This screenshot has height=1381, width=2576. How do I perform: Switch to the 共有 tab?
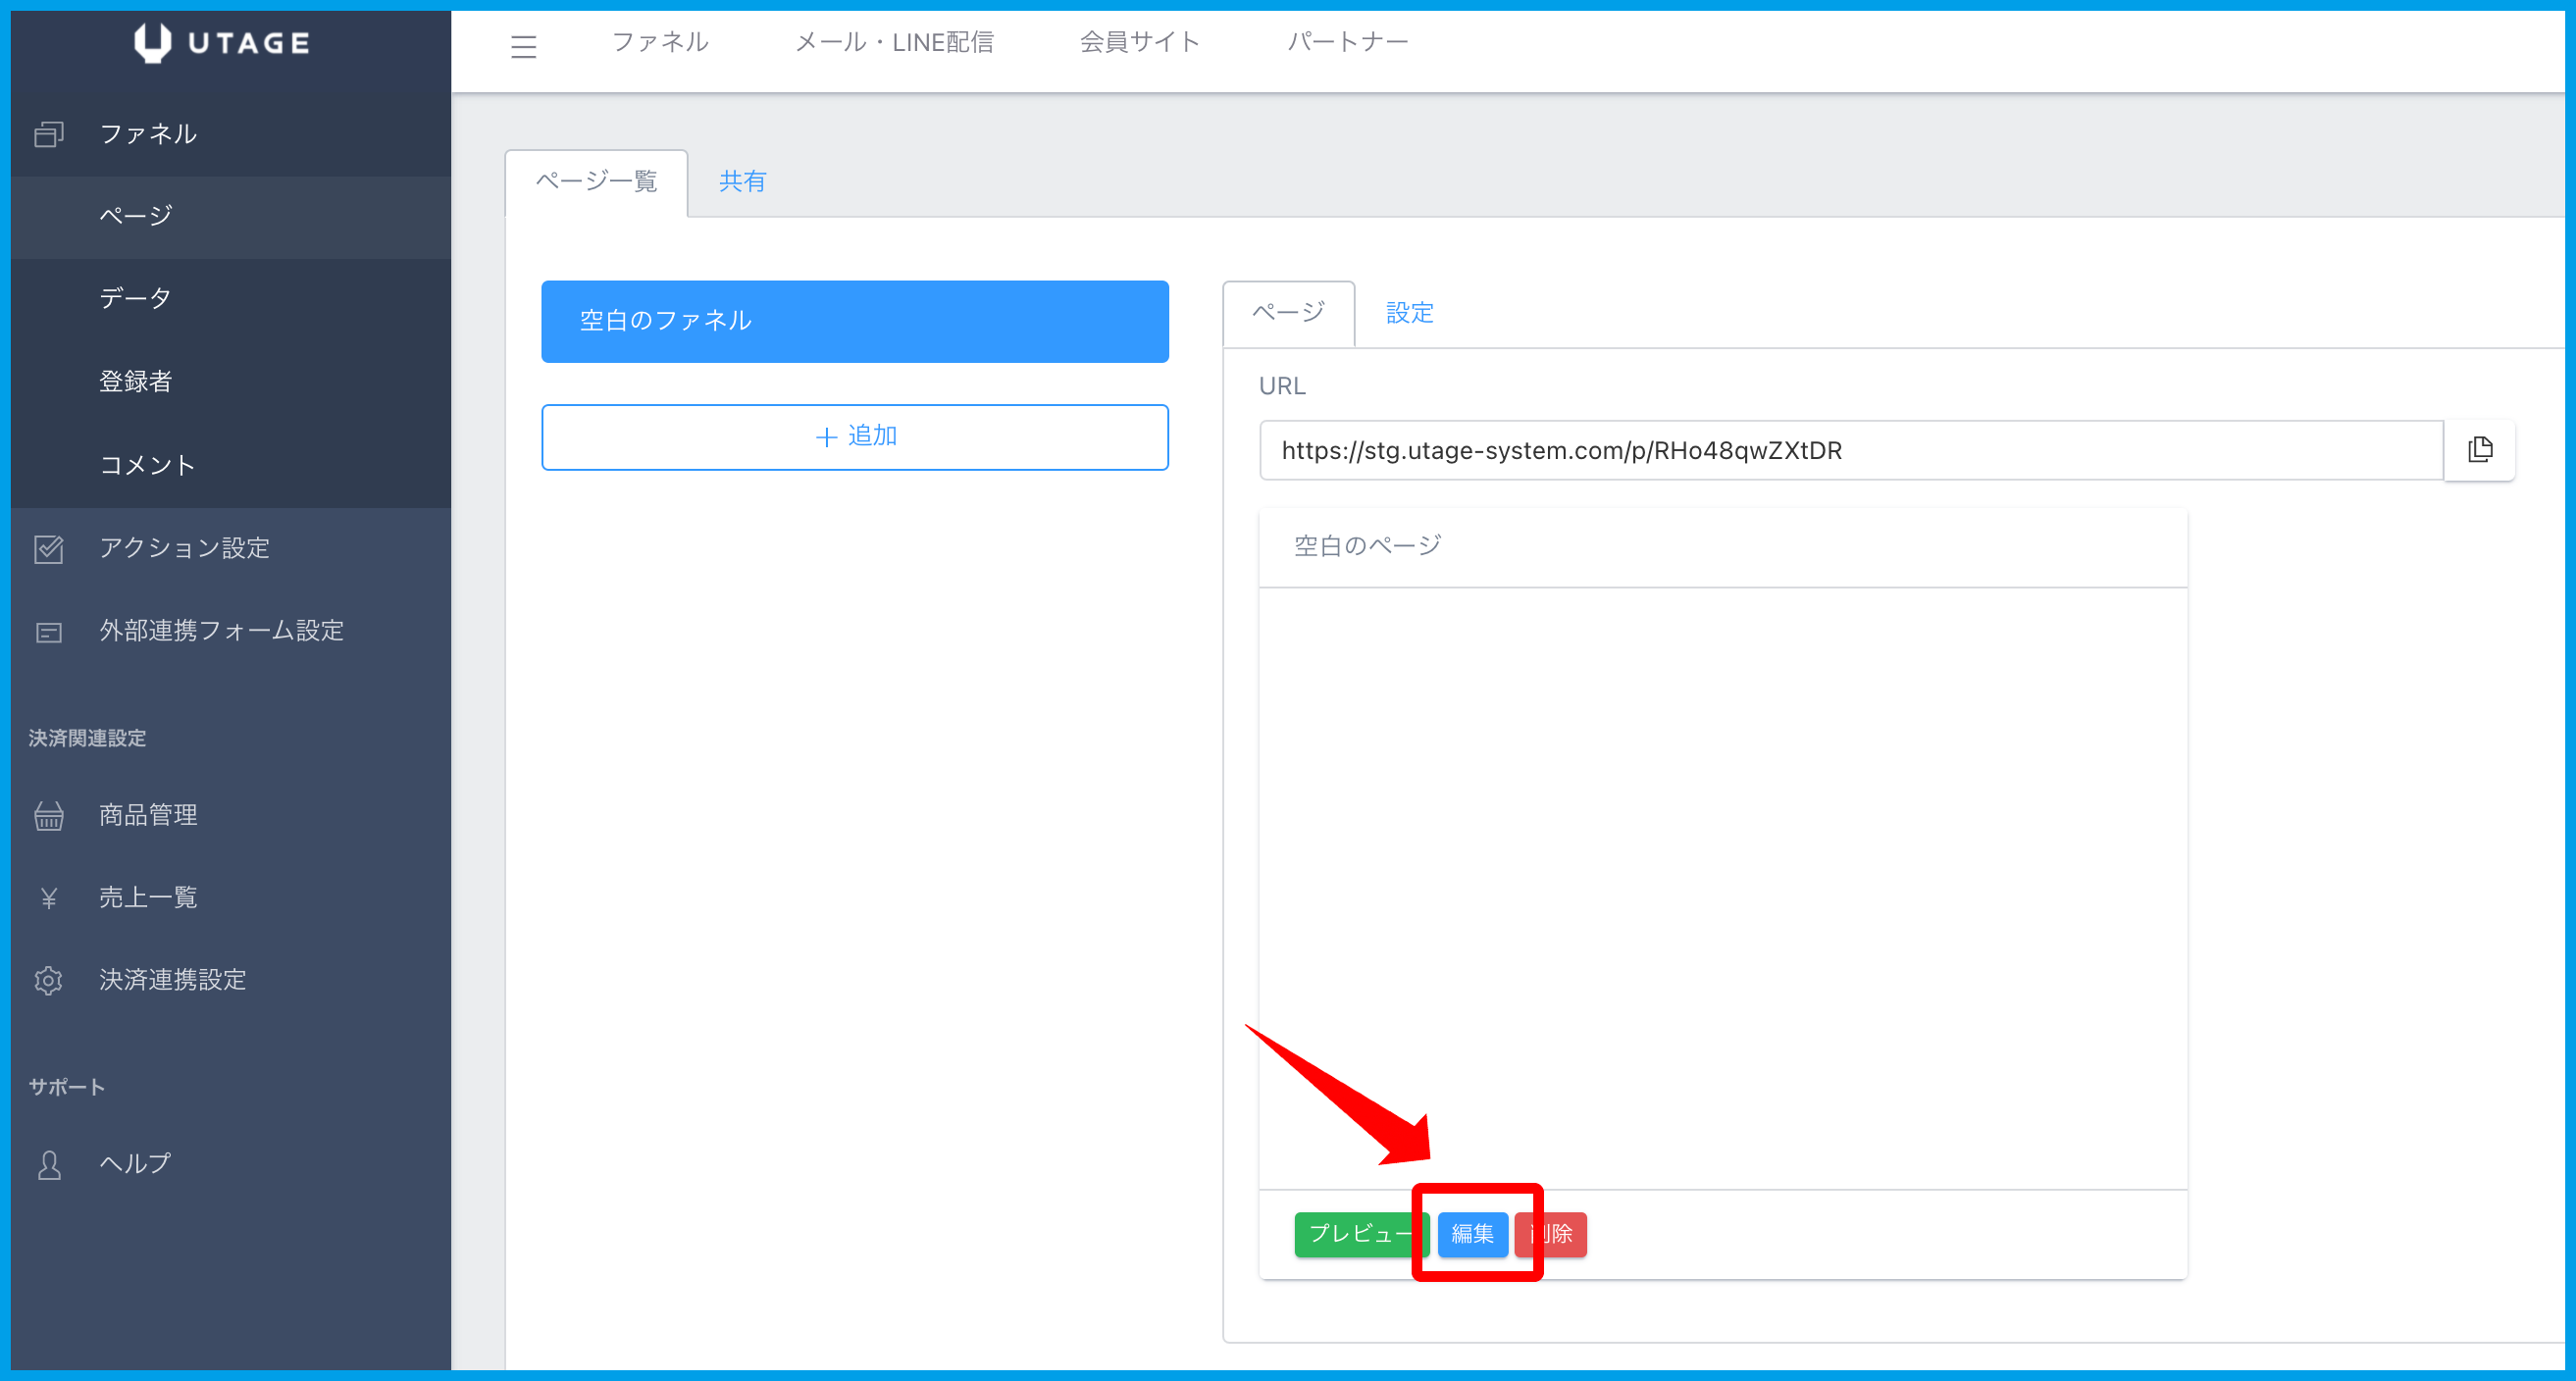pos(742,182)
